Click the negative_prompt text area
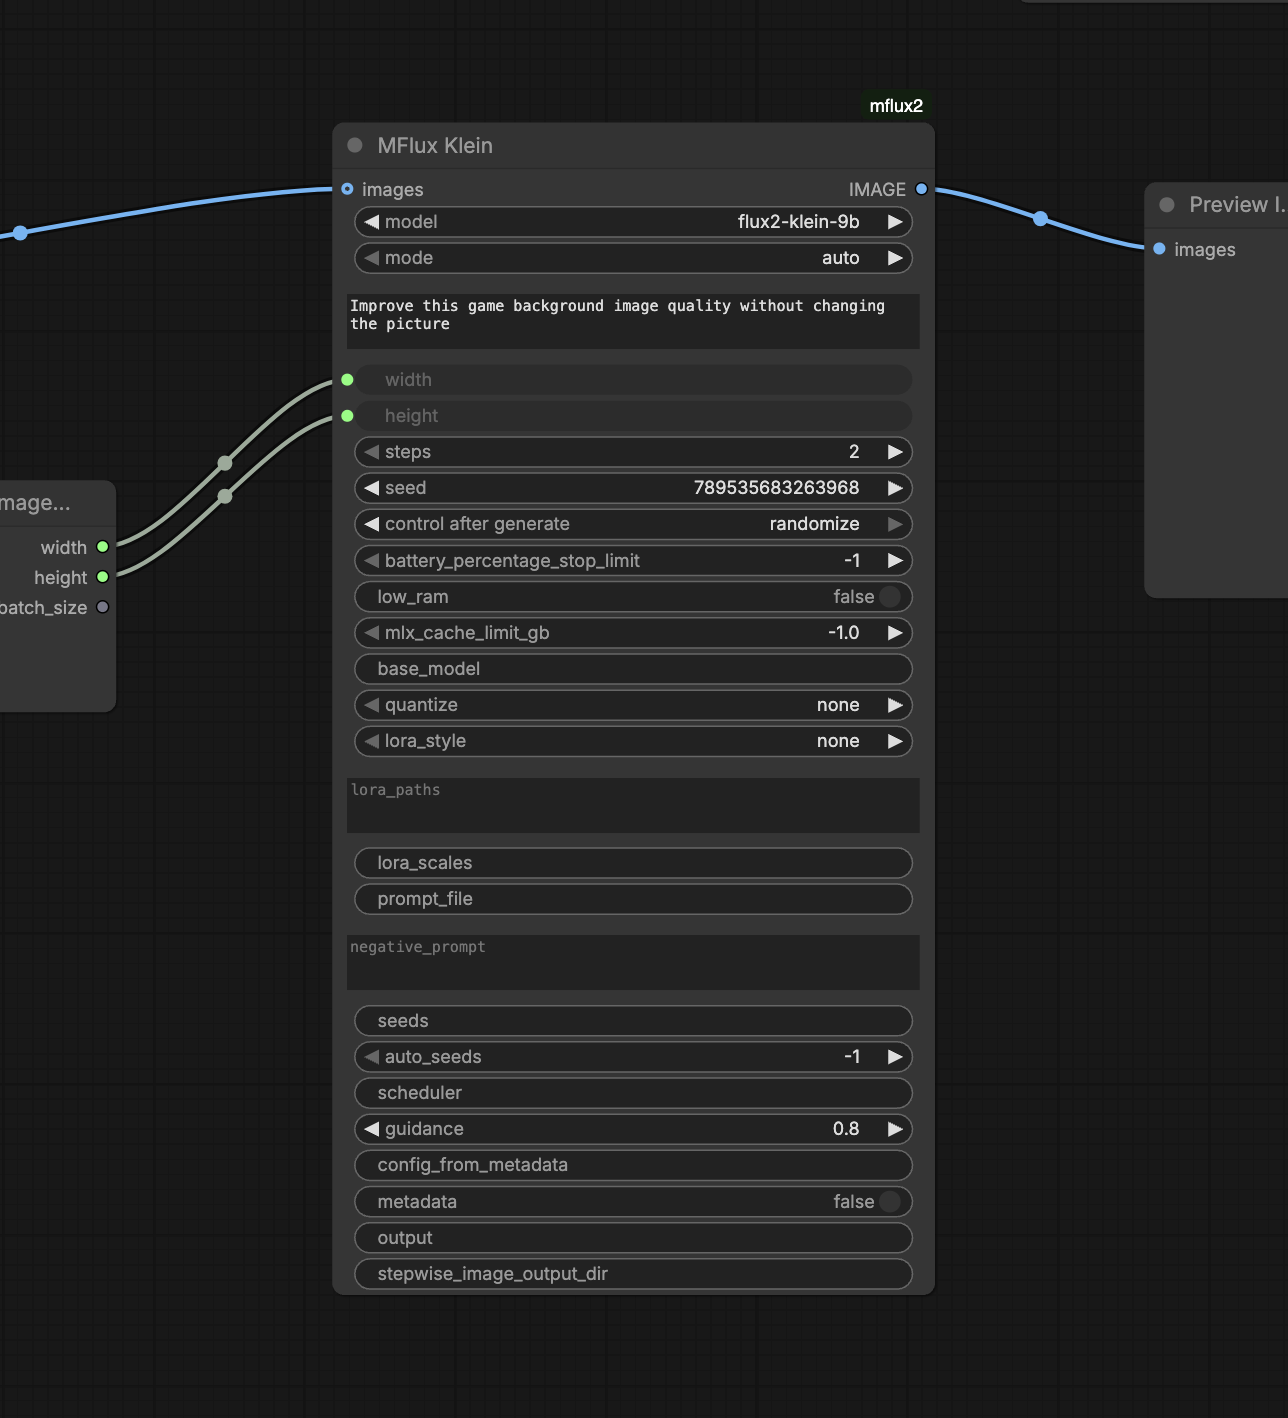This screenshot has width=1288, height=1418. 633,963
